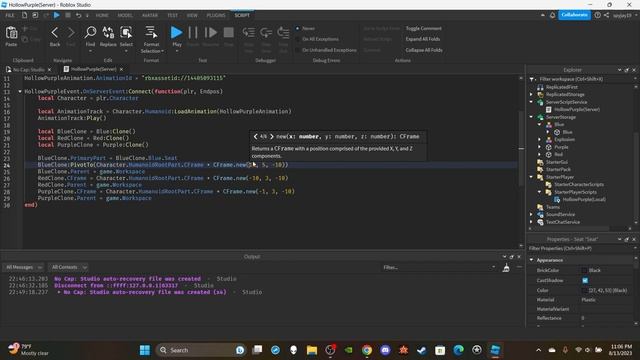
Task: Expand the SoundService tree node
Action: click(531, 214)
